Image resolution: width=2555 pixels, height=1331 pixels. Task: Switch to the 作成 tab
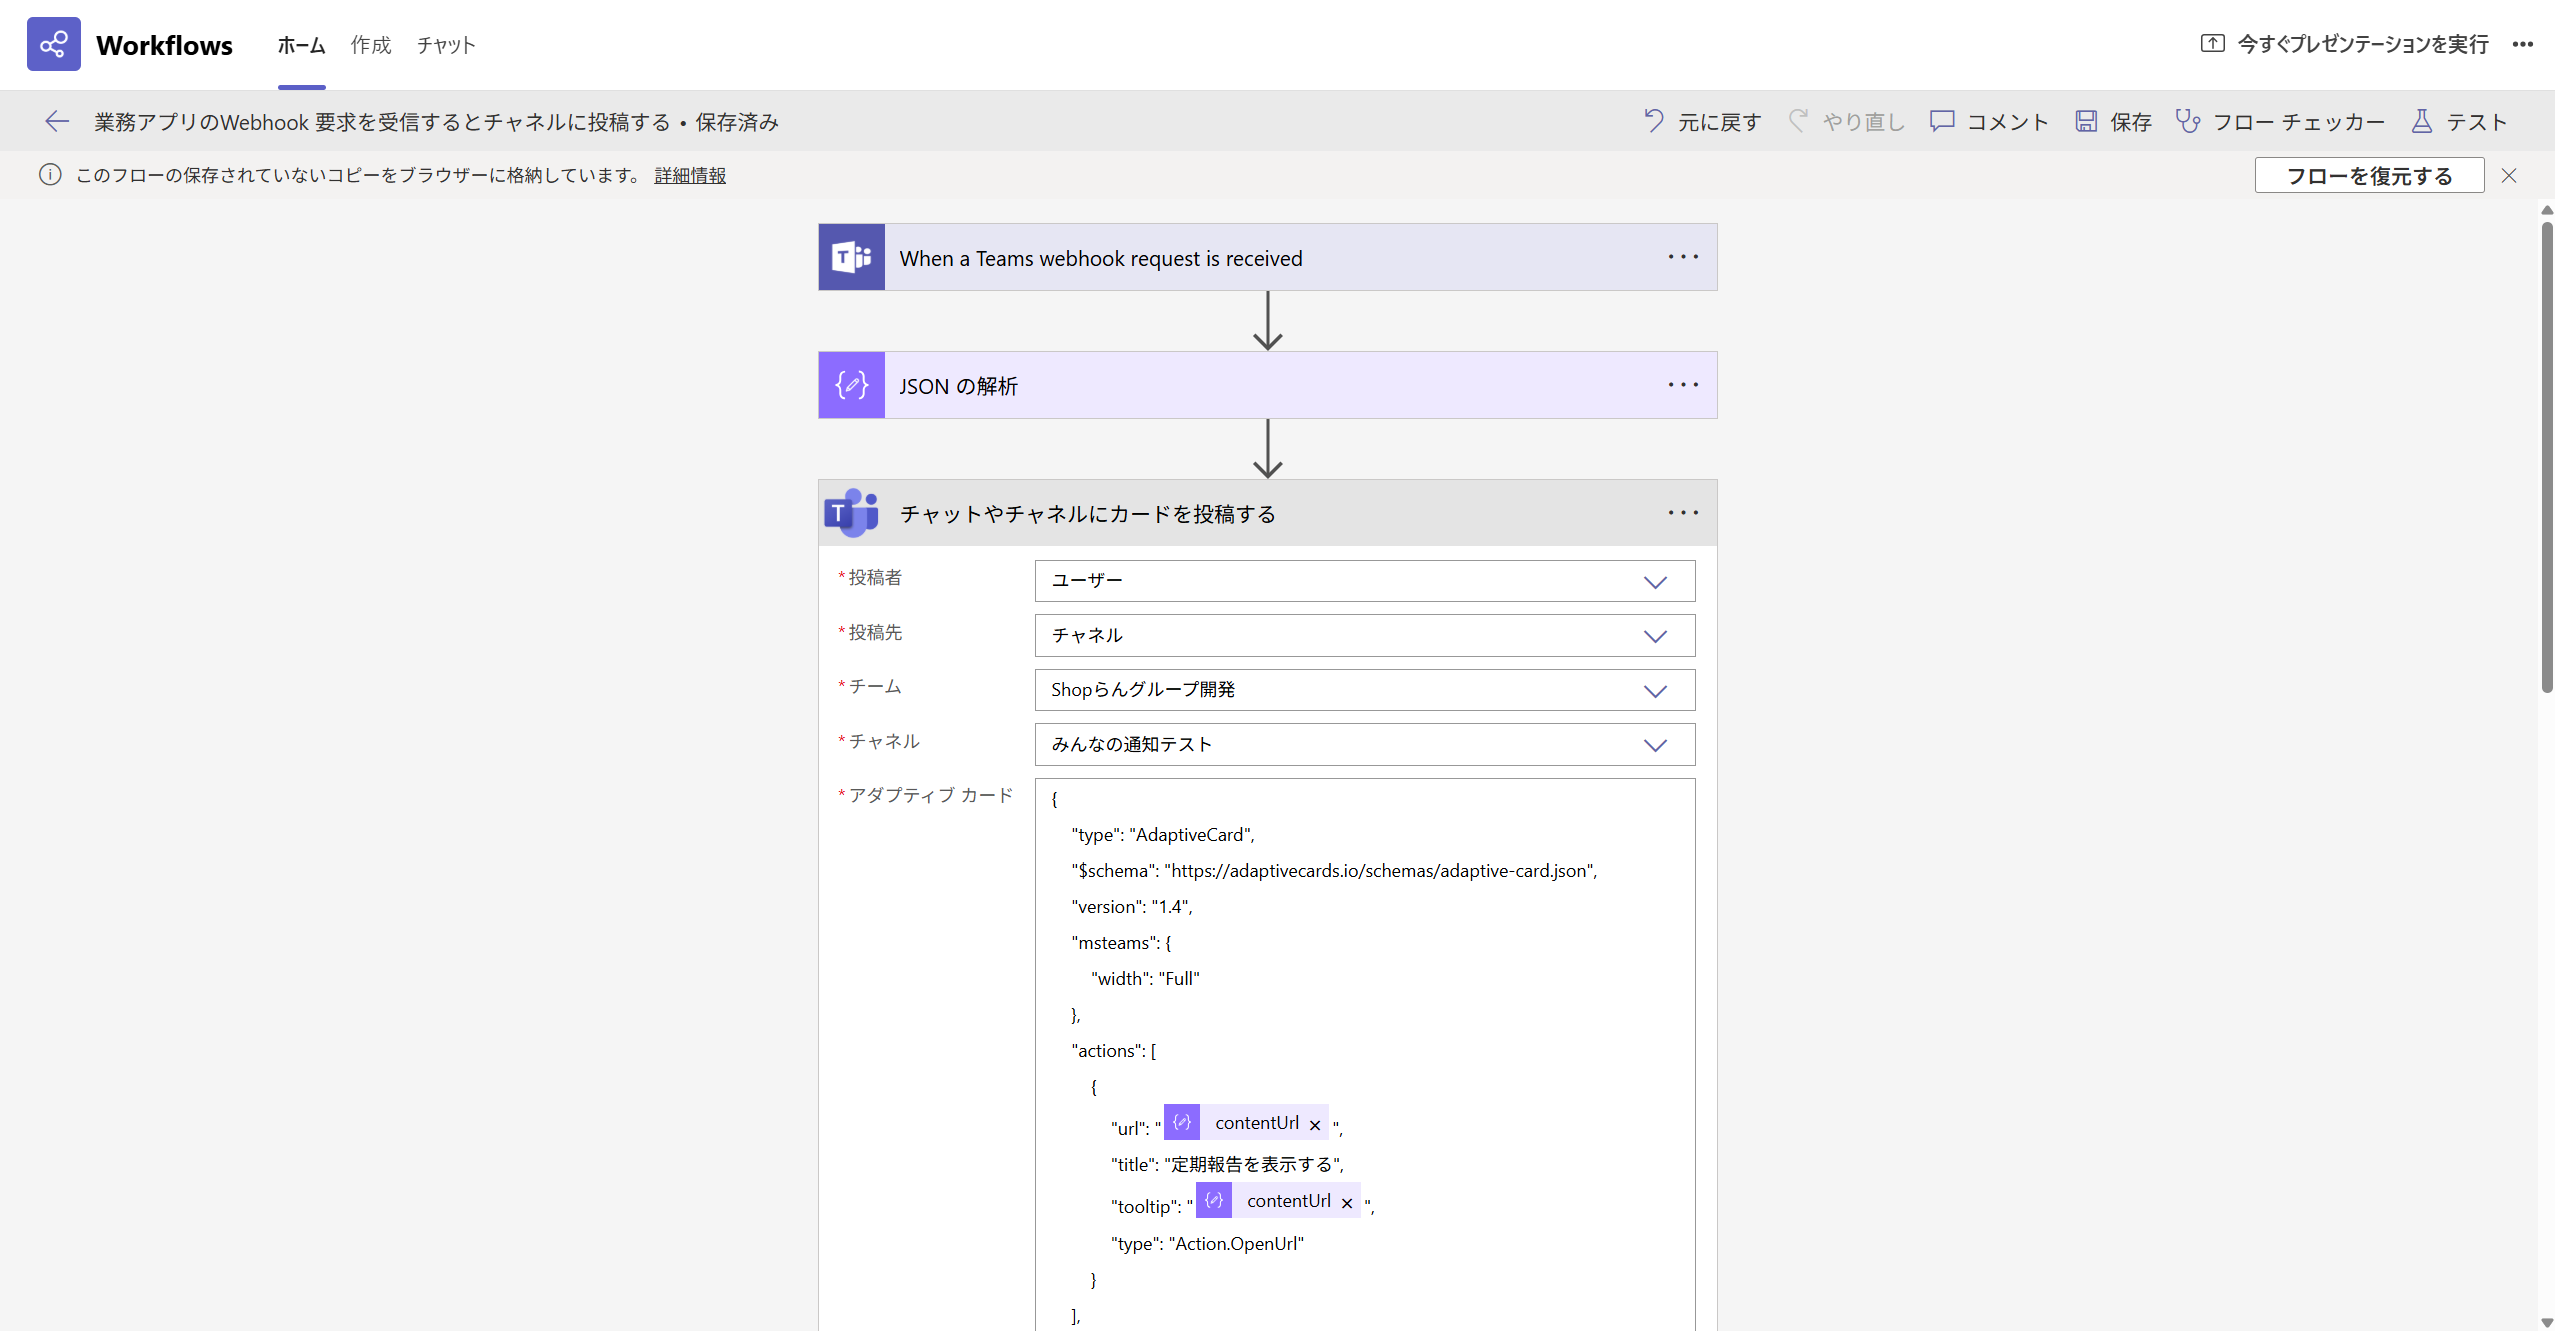[x=371, y=45]
